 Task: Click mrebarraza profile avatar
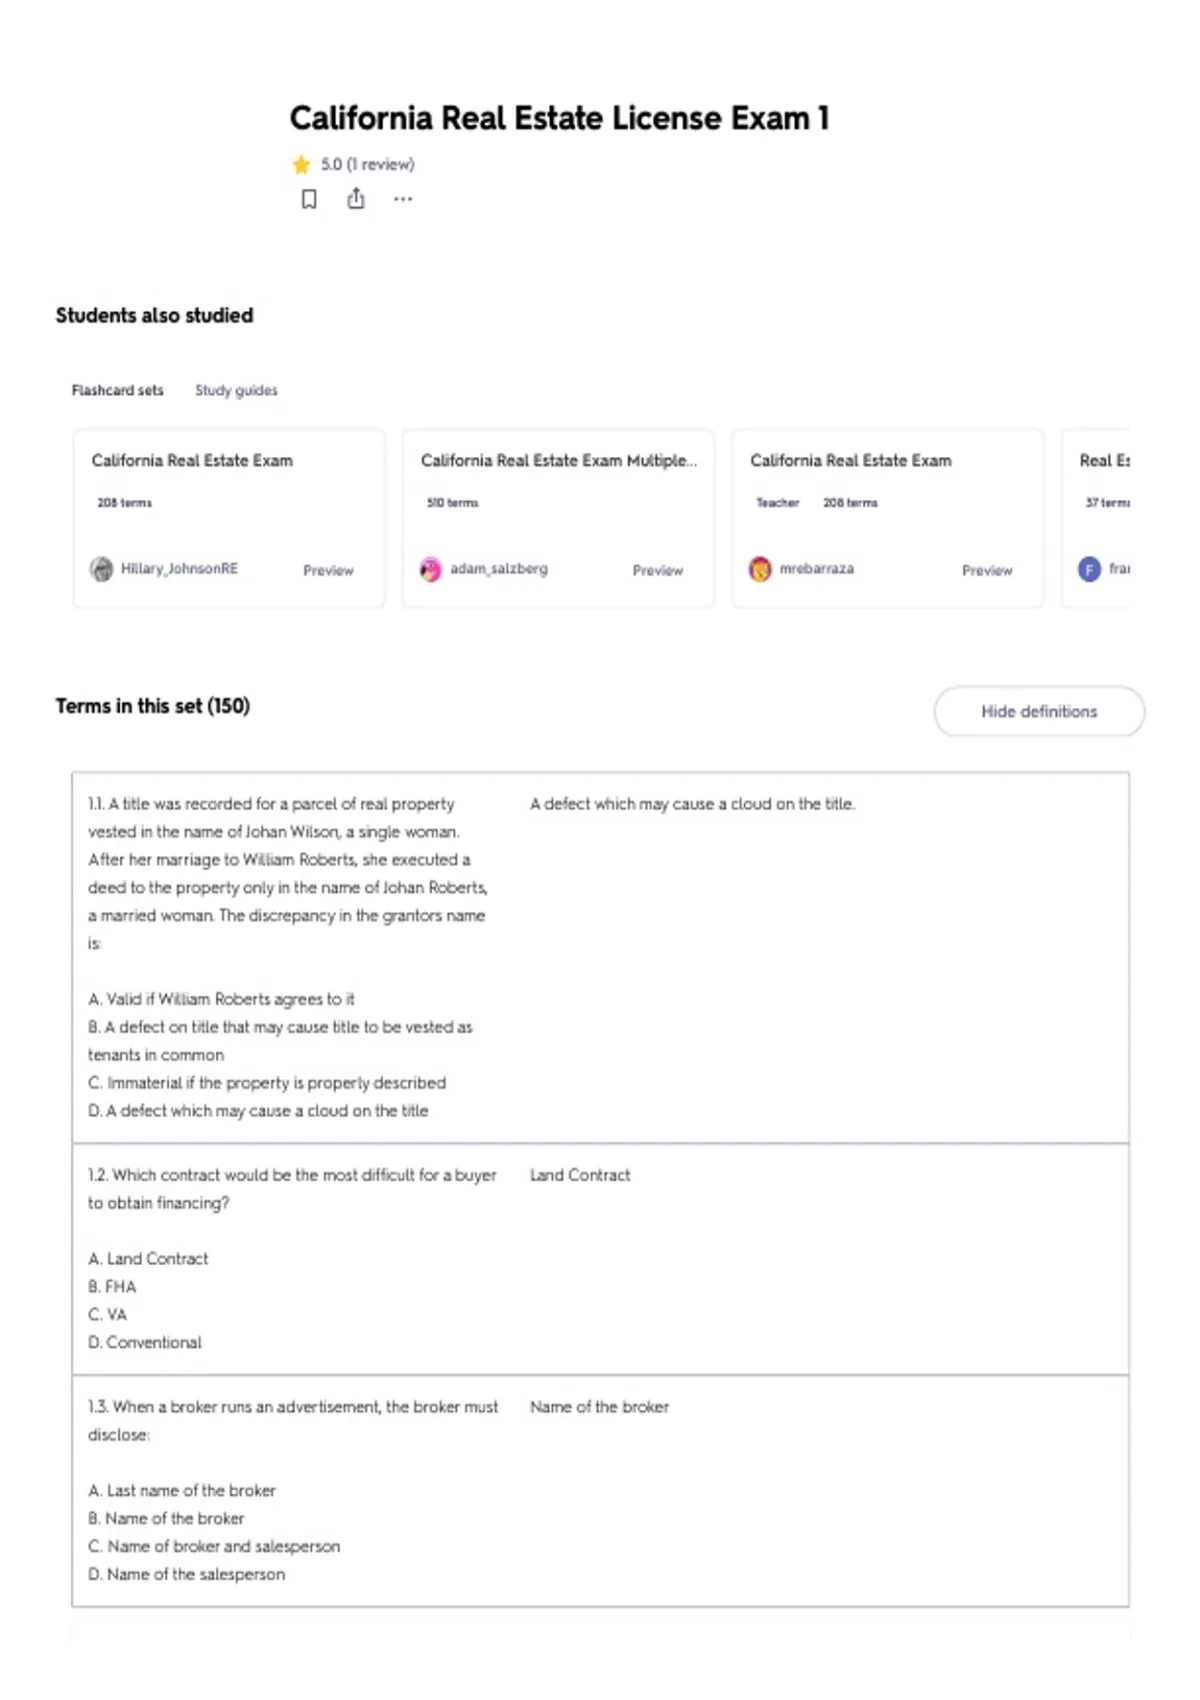pos(760,569)
